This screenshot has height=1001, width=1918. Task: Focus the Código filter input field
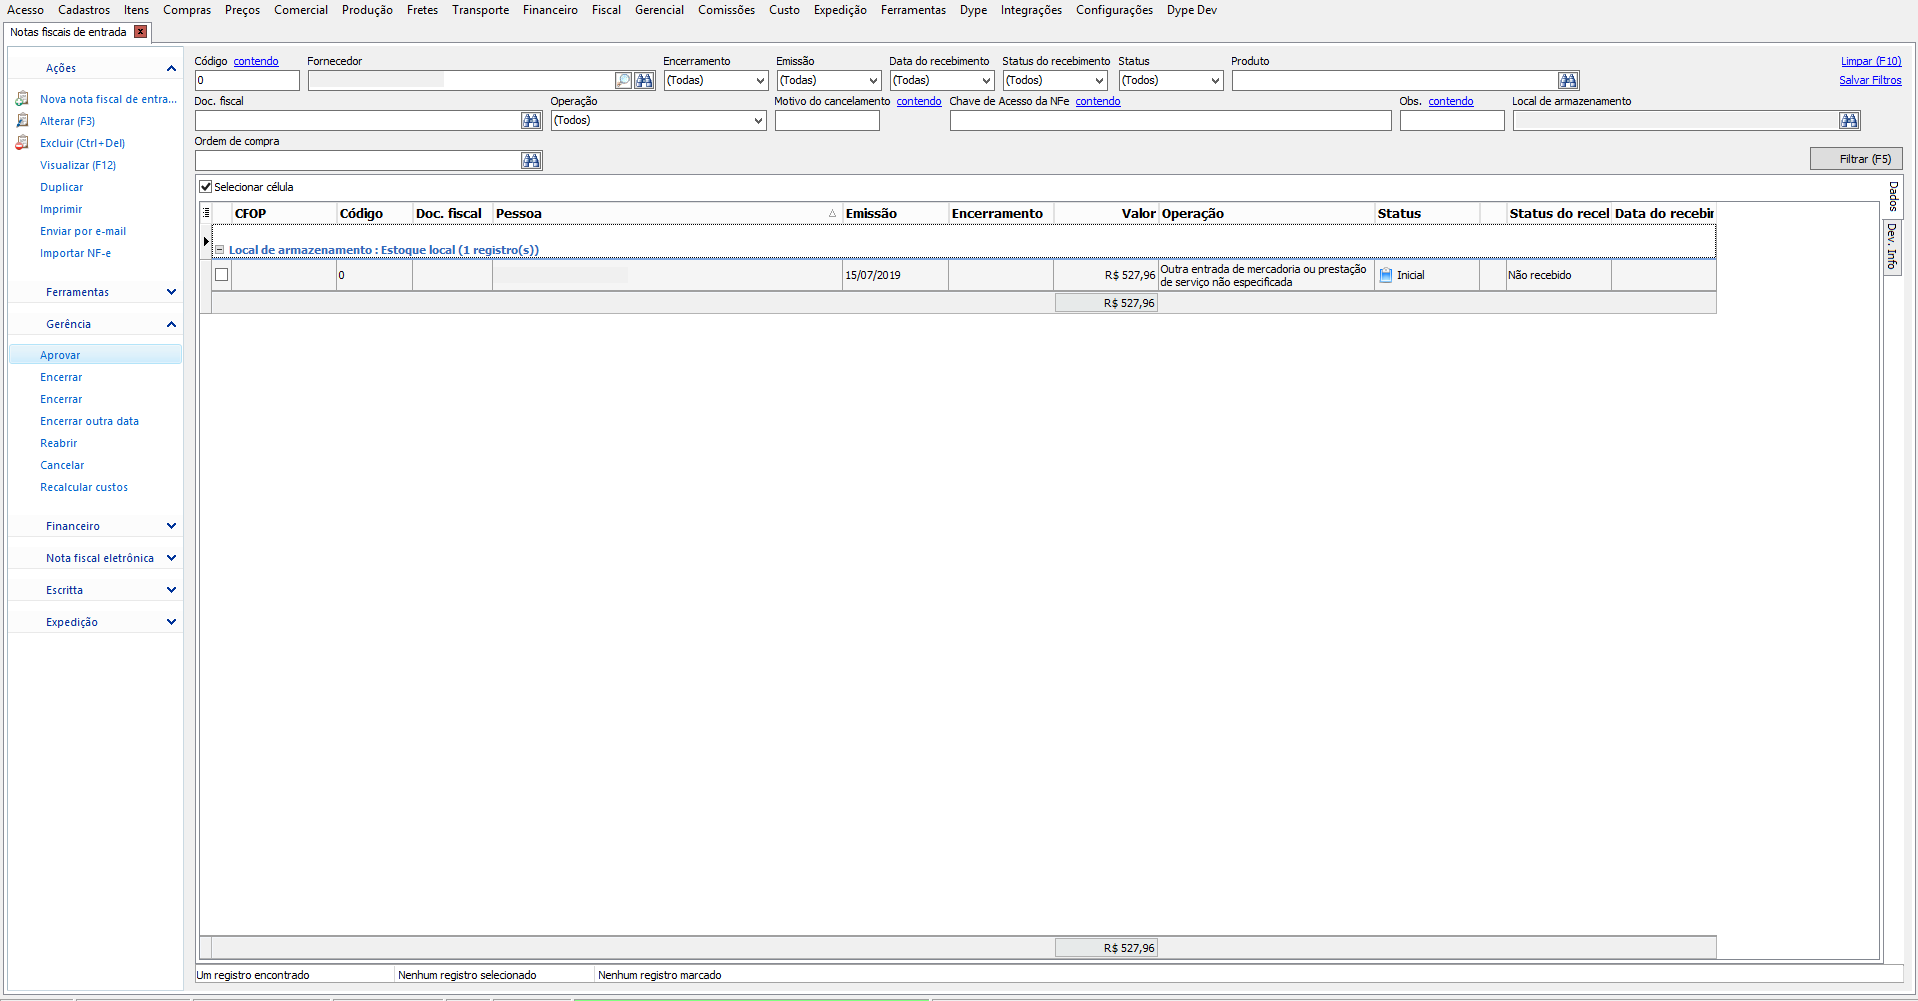[247, 80]
